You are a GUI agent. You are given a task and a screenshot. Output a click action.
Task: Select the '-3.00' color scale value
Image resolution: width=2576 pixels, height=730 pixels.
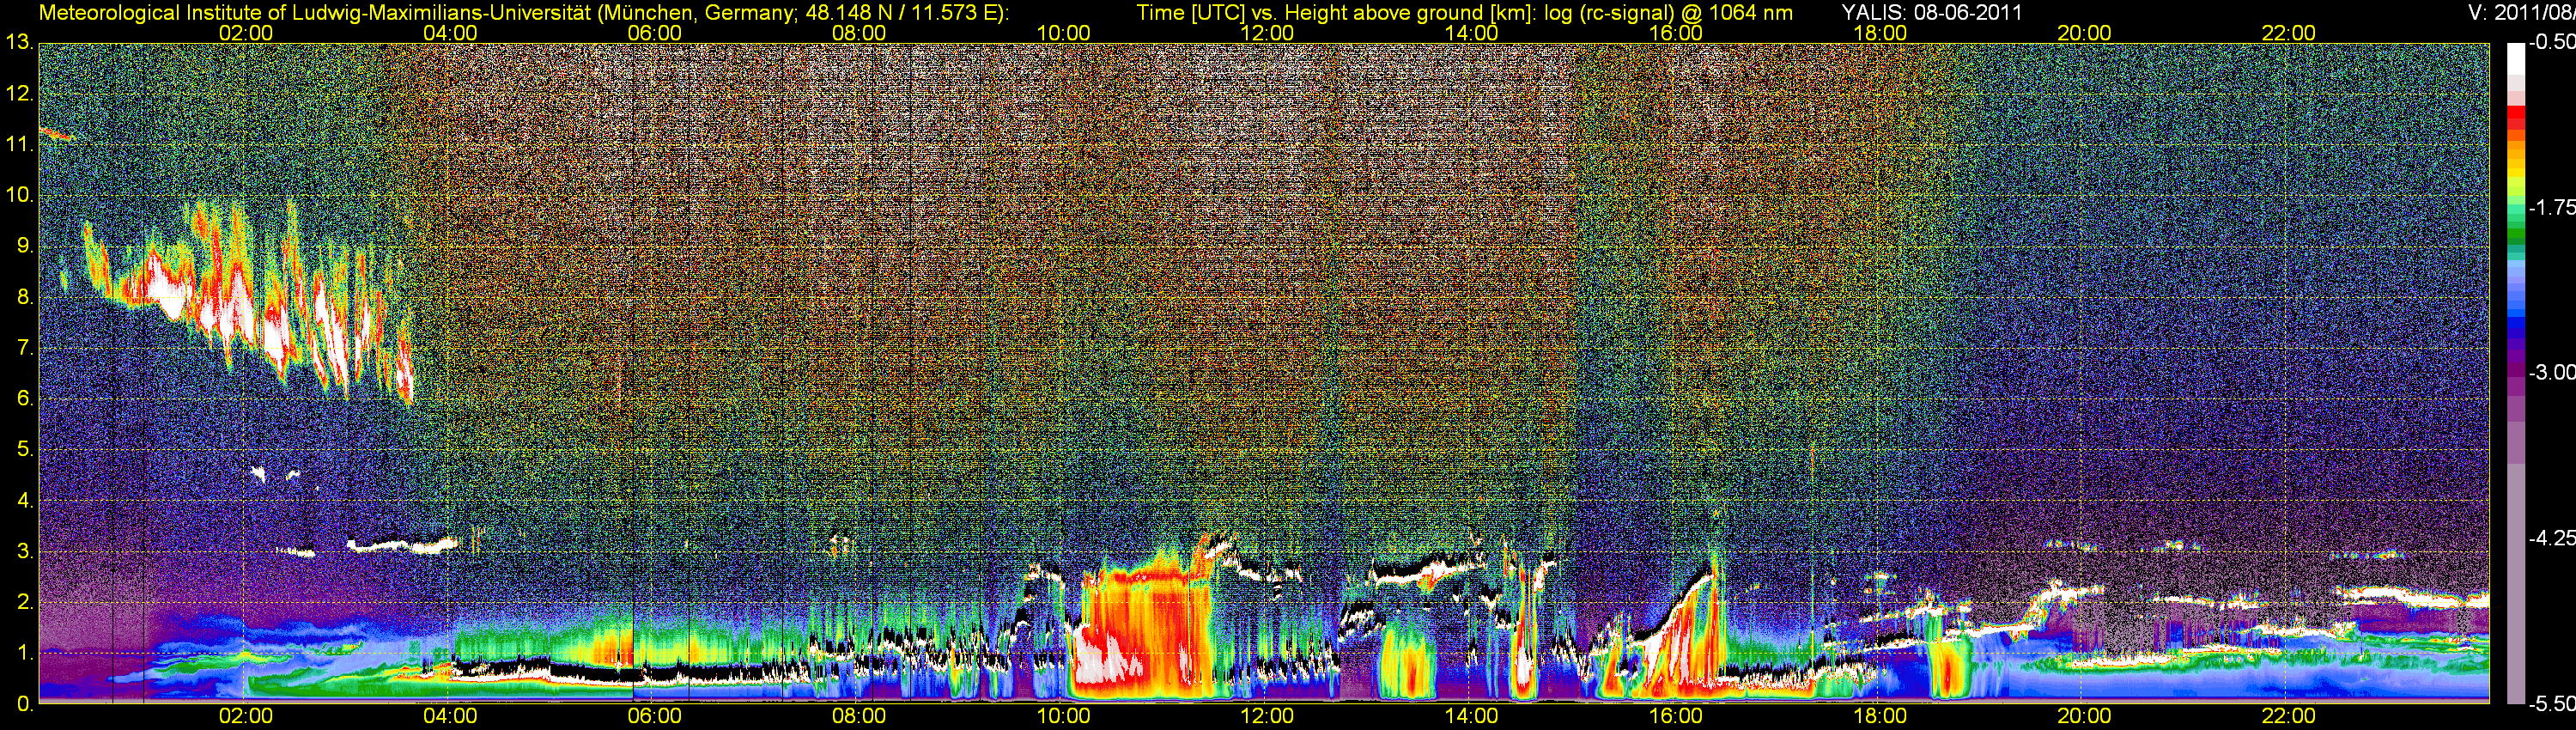click(2551, 372)
